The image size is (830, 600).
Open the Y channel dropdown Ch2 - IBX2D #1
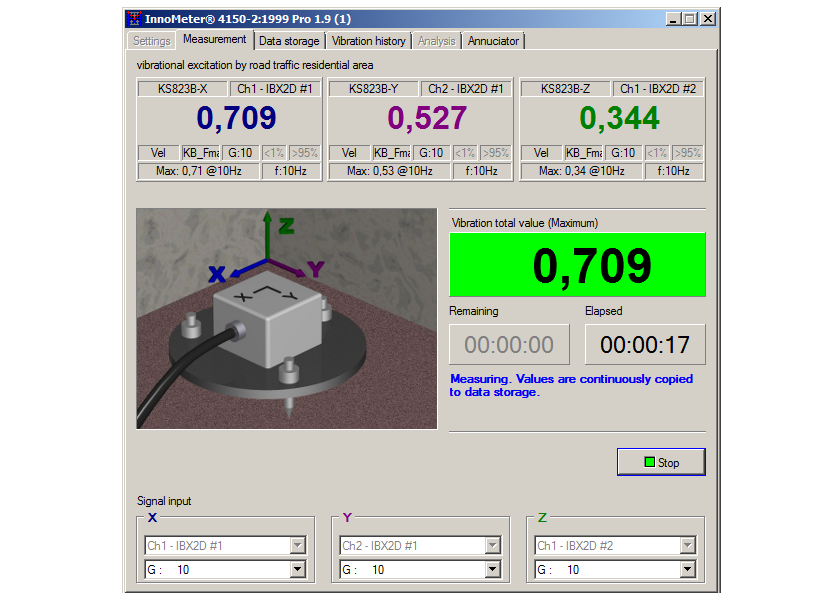click(492, 546)
